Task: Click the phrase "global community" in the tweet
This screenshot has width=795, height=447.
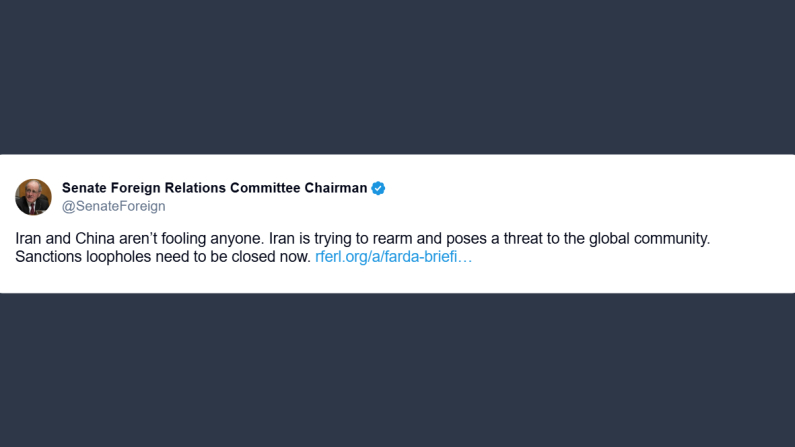Action: 651,239
